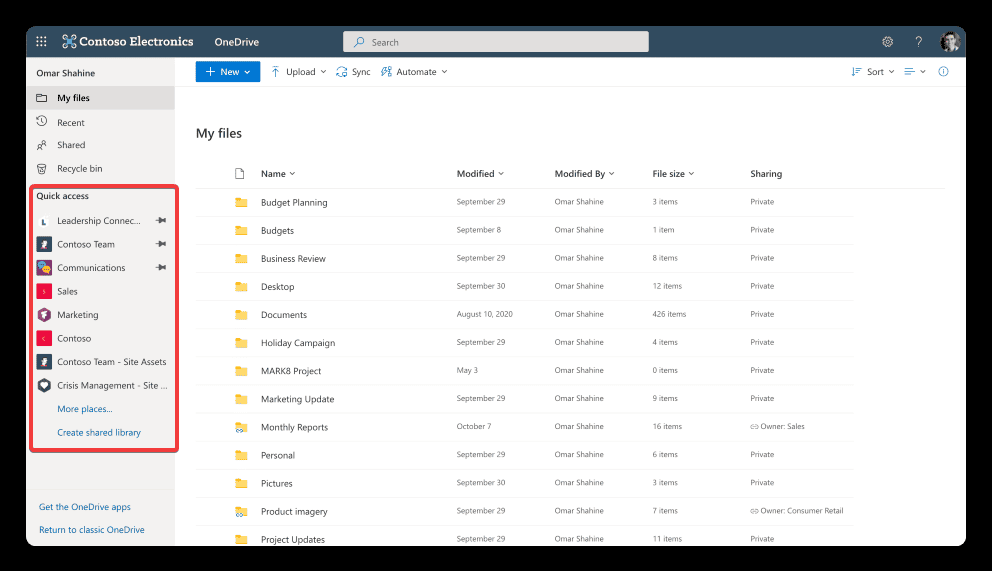Click the Product imagery shared folder icon
The height and width of the screenshot is (571, 992).
[x=241, y=512]
